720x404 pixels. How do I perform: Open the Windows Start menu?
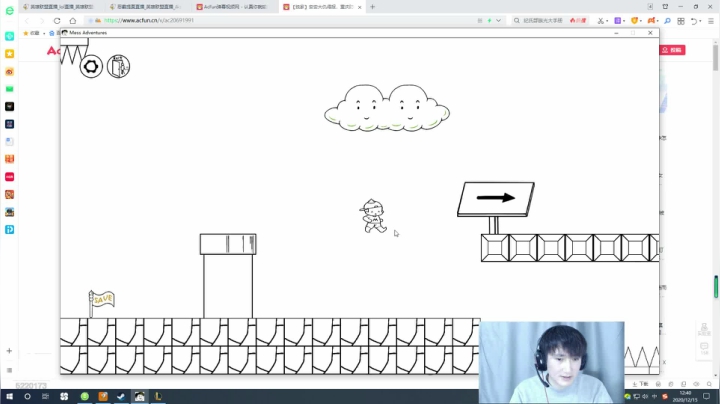(9, 396)
